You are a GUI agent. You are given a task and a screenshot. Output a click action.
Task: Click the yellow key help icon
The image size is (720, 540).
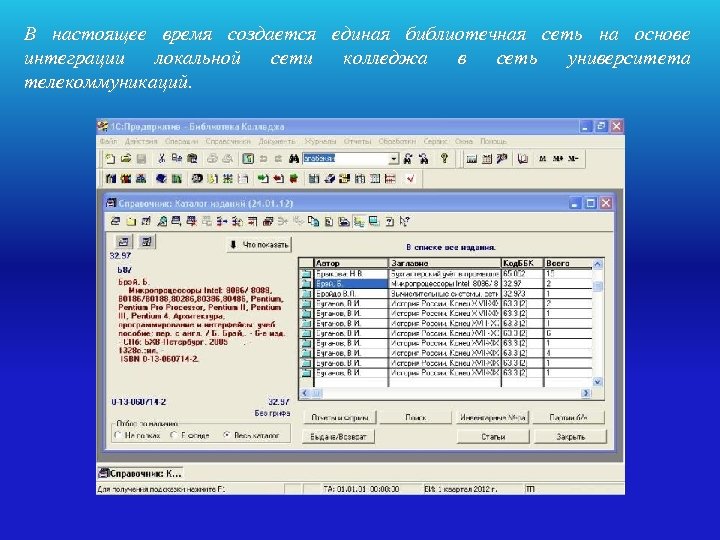point(444,158)
